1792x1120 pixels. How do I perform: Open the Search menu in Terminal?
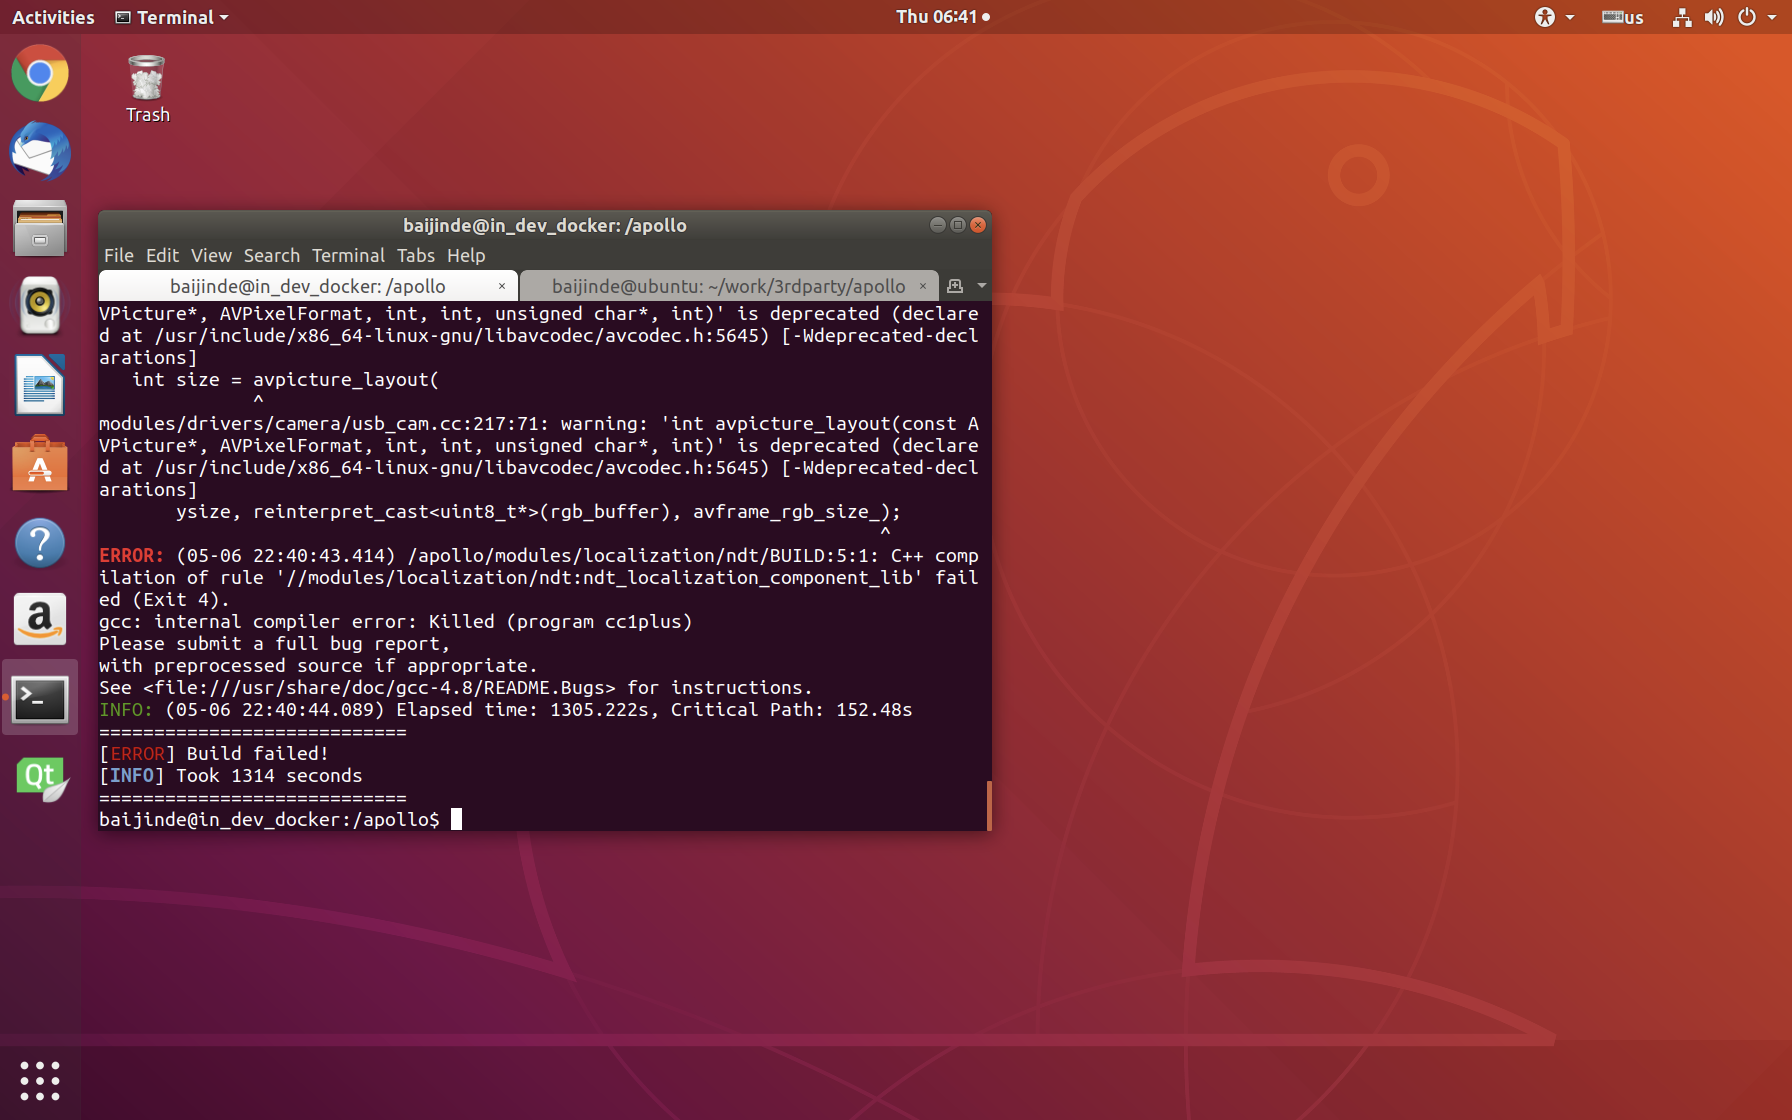point(271,255)
